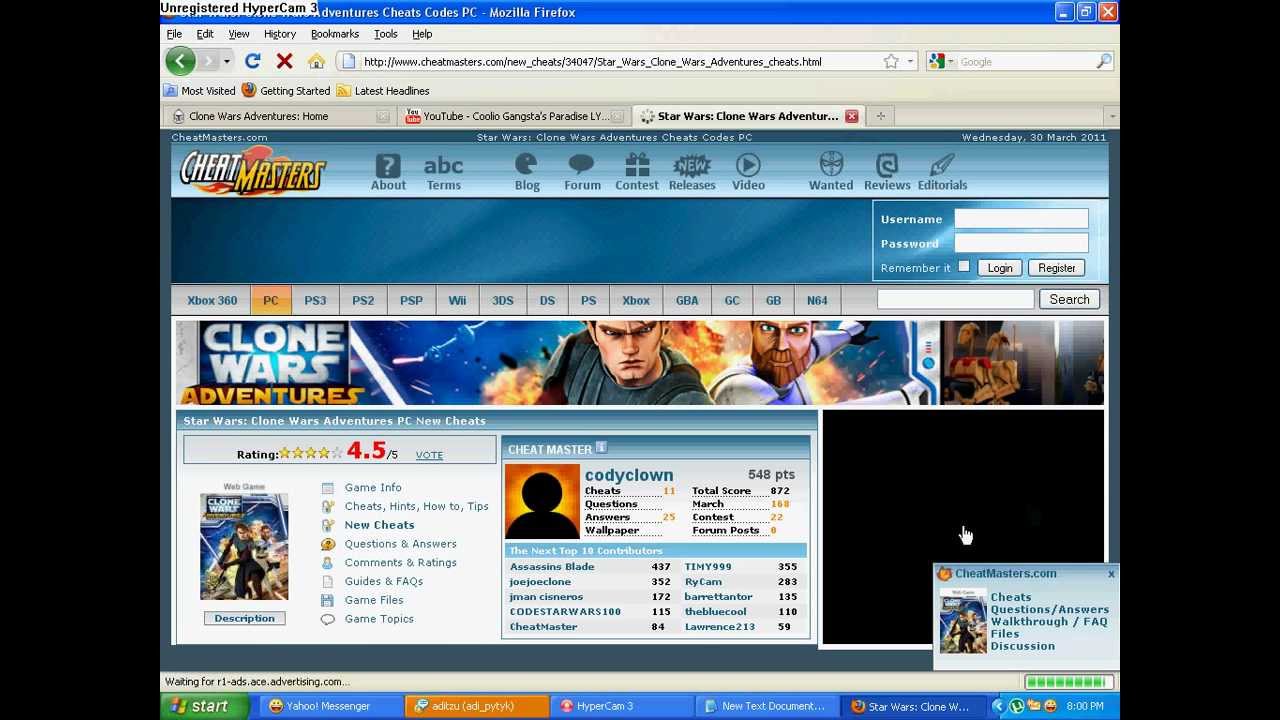
Task: Open the URL bar history dropdown
Action: tap(910, 62)
